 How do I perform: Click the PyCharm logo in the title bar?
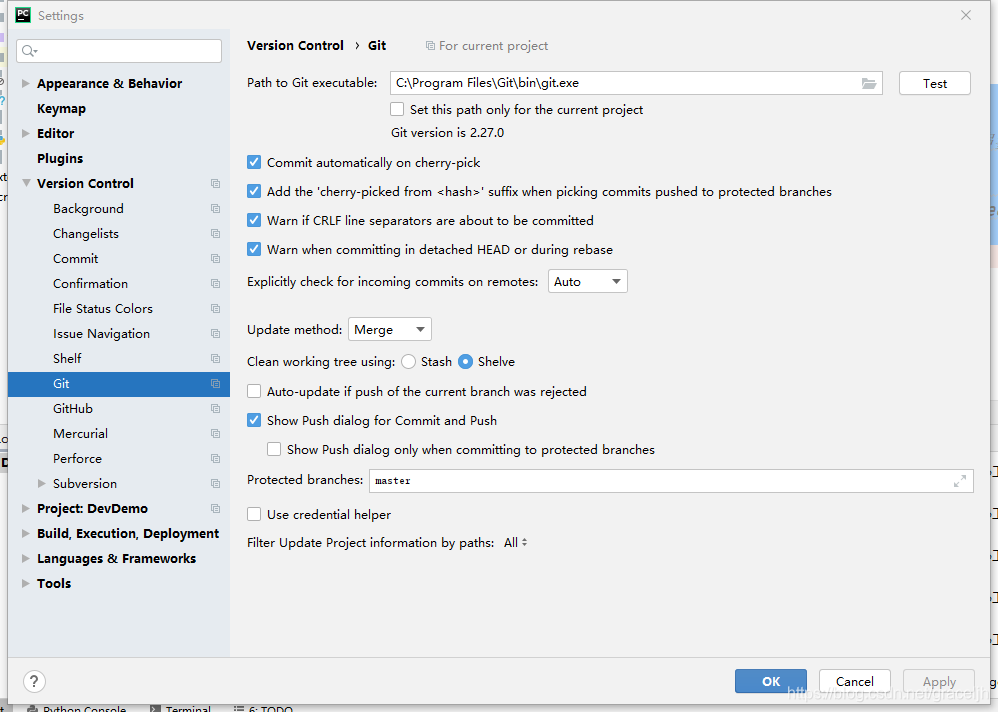click(23, 15)
